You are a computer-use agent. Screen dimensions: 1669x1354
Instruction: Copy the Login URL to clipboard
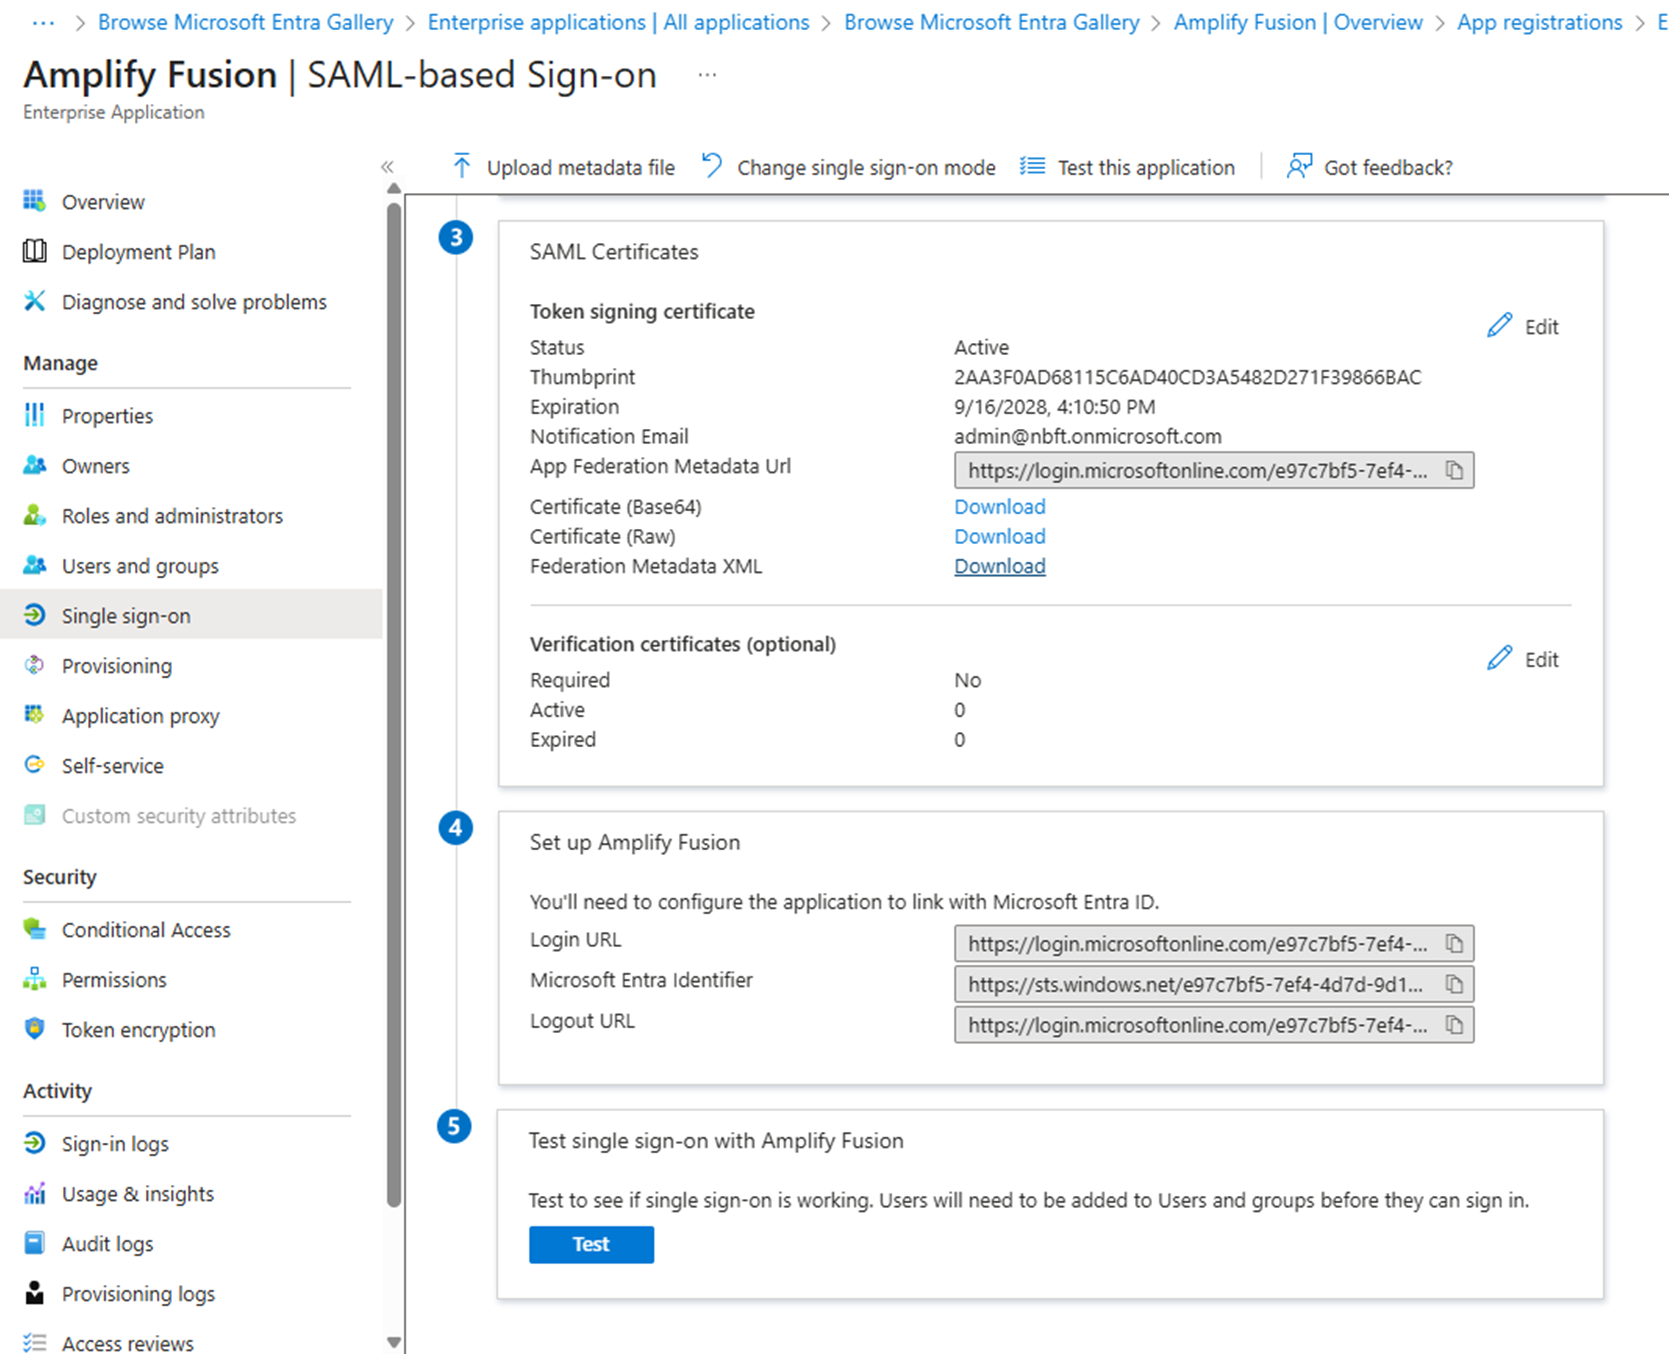click(1454, 944)
